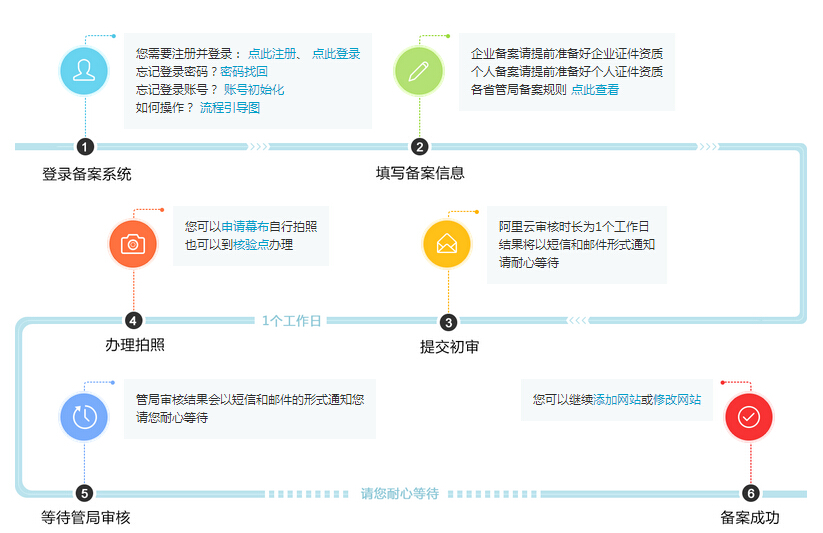Click the 添加网站 add website link
The image size is (823, 533).
617,400
